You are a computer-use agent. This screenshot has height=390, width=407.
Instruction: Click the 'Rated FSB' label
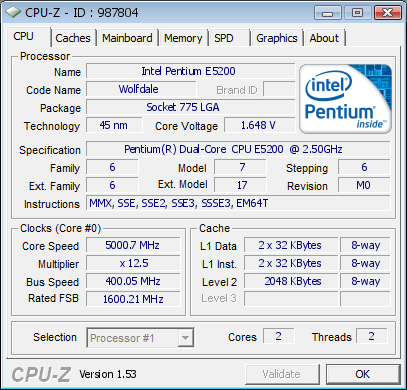coord(53,298)
